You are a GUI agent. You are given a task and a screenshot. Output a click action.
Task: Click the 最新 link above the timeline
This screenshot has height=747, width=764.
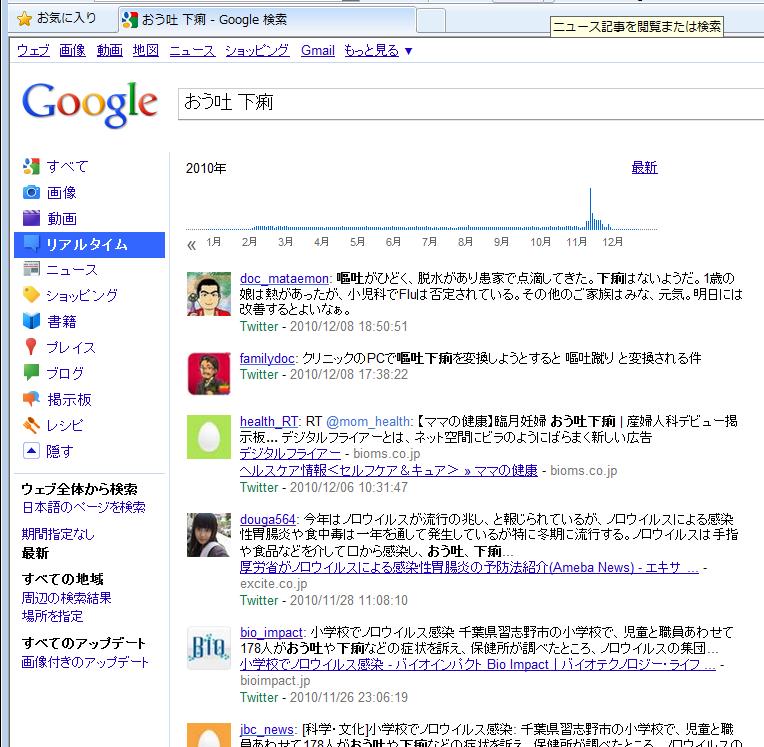pyautogui.click(x=644, y=168)
